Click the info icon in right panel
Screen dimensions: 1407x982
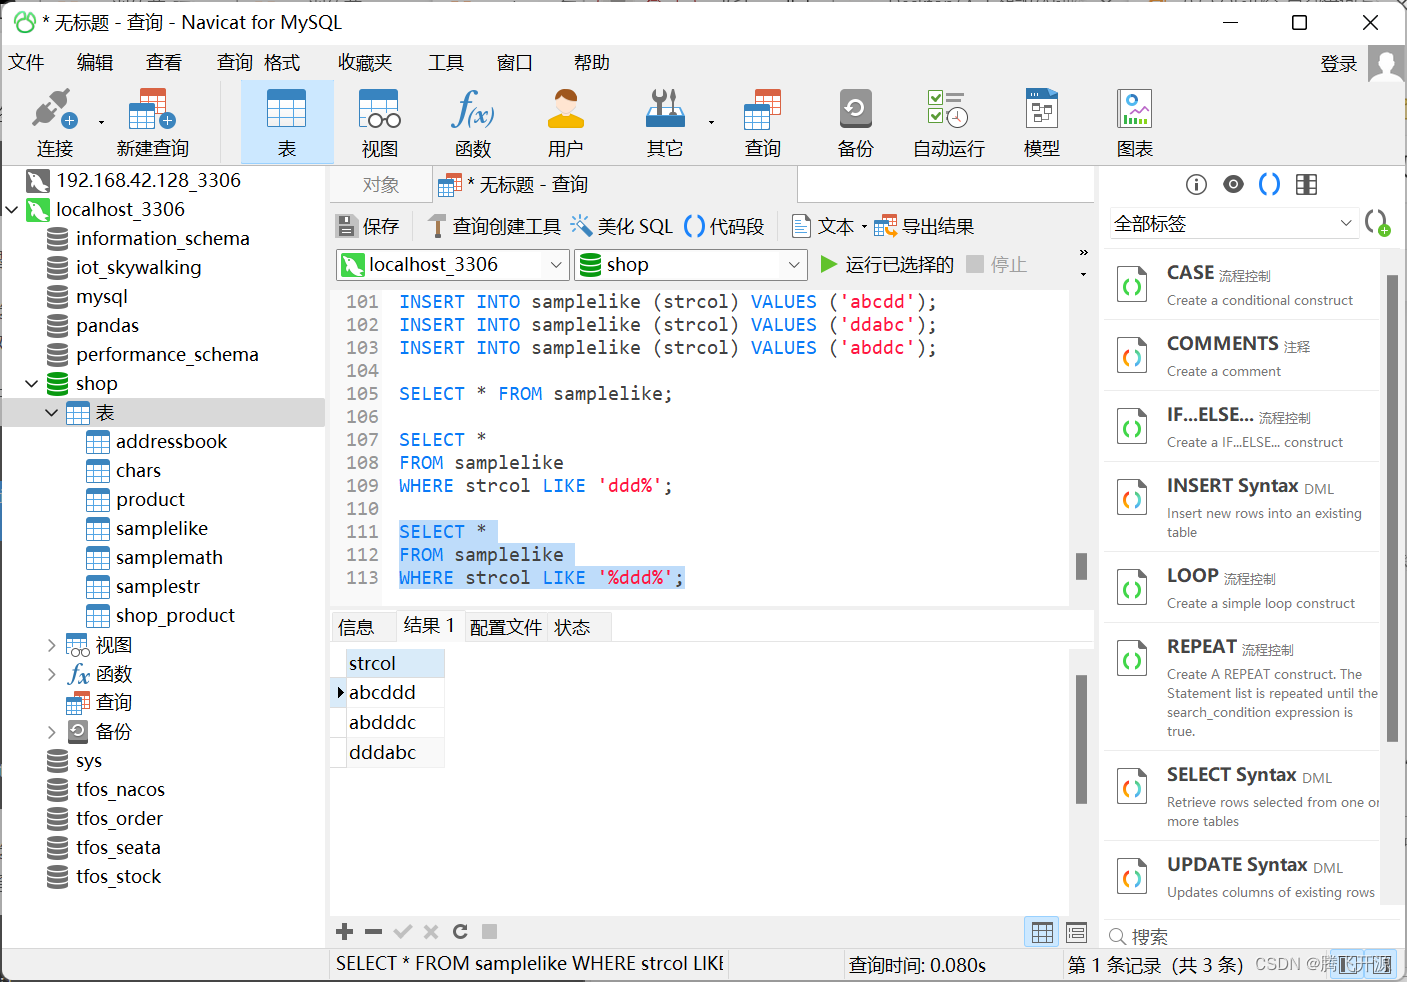[1196, 184]
